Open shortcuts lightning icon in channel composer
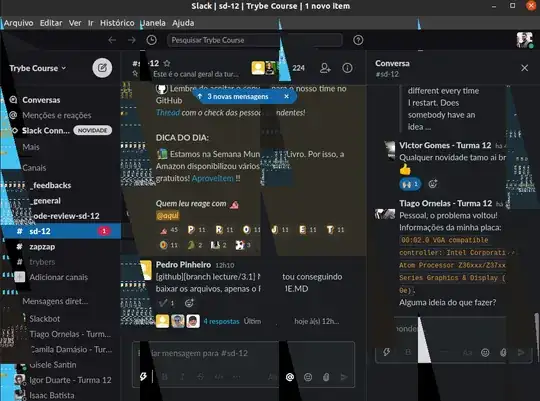The image size is (540, 401). (143, 377)
